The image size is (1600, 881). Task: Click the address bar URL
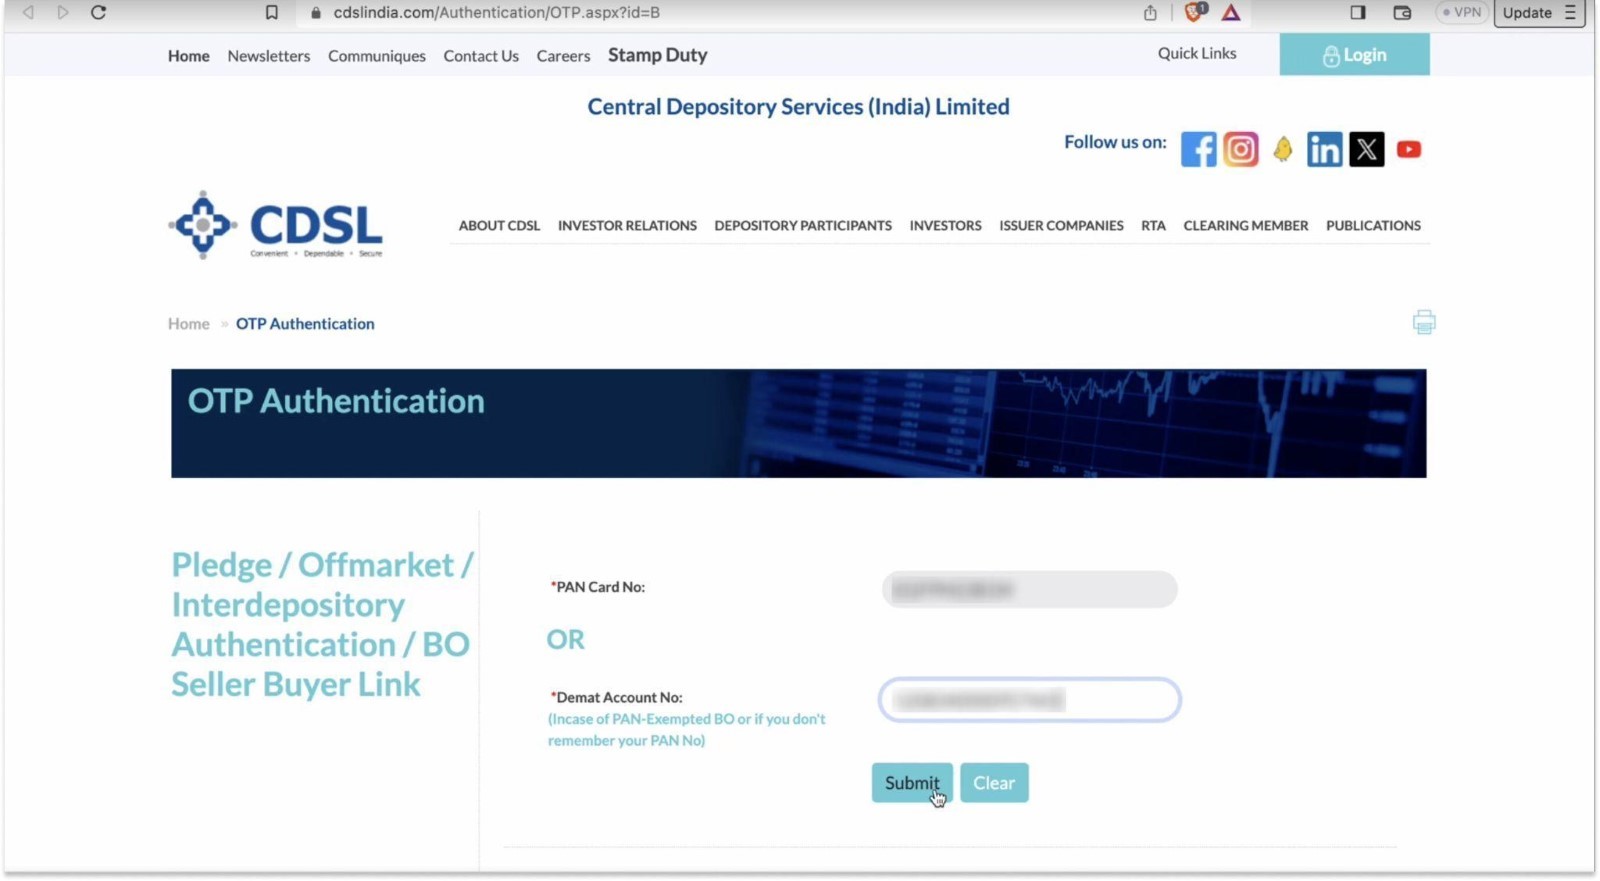(496, 13)
